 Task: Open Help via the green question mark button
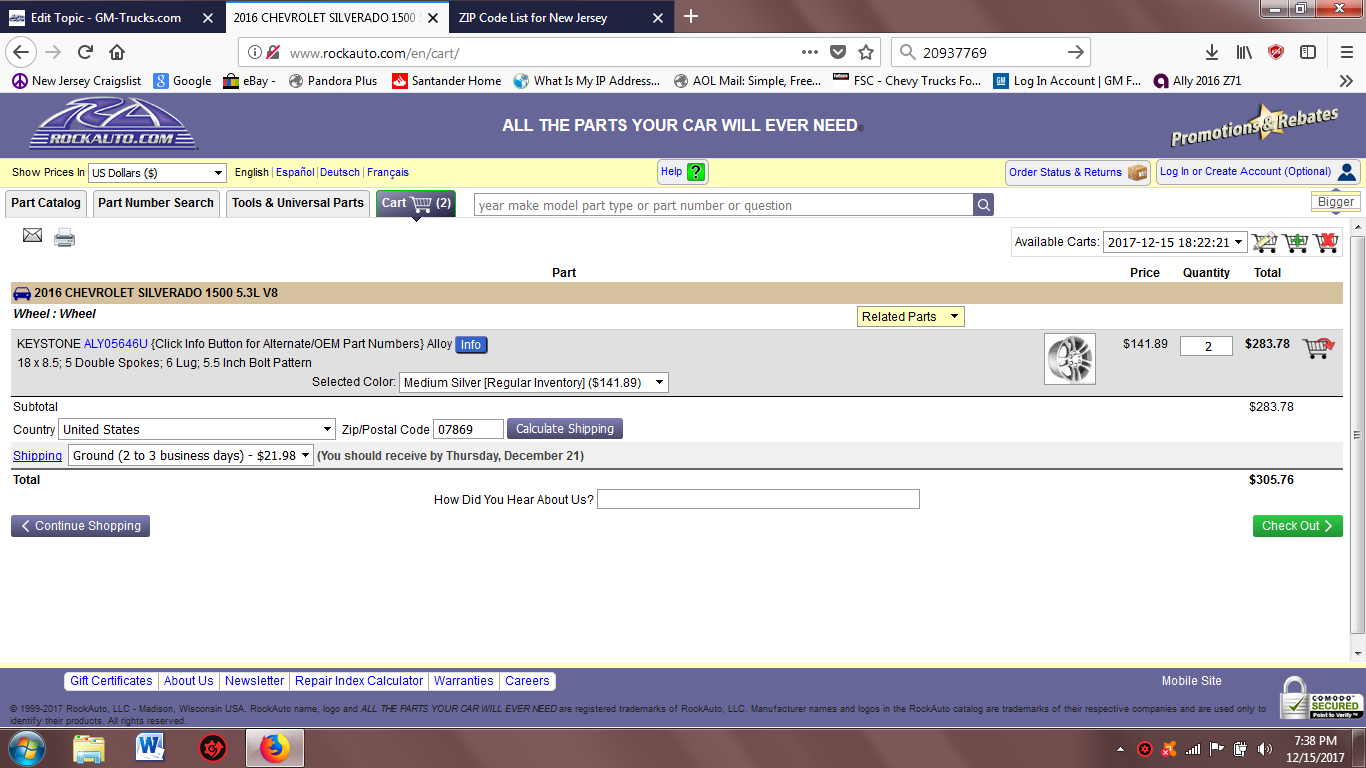683,172
